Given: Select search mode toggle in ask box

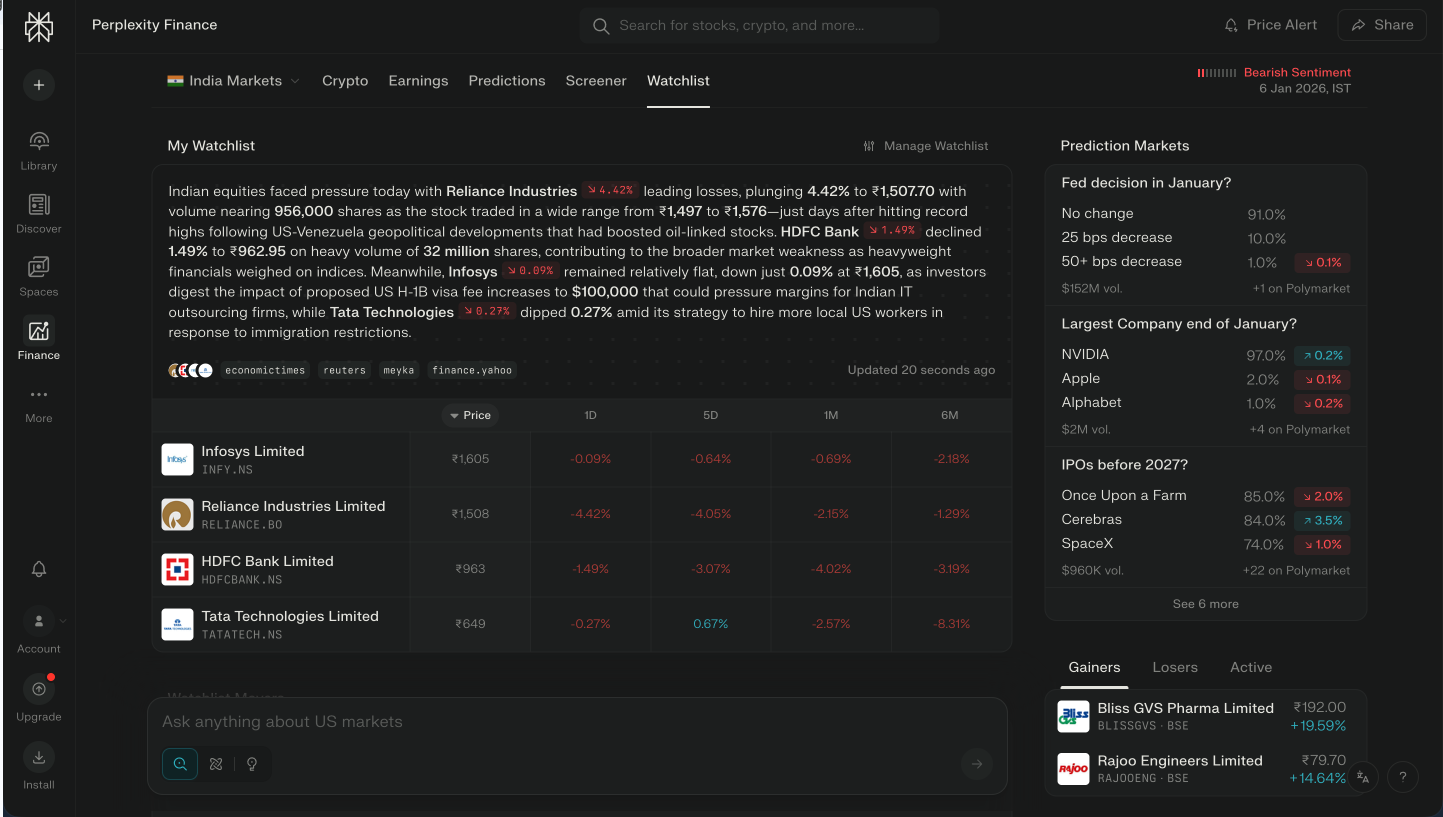Looking at the screenshot, I should tap(180, 764).
